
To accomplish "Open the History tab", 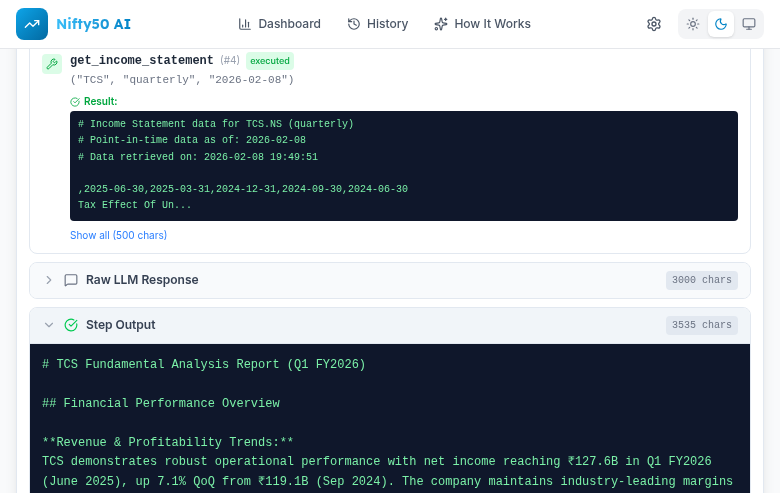I will point(377,24).
